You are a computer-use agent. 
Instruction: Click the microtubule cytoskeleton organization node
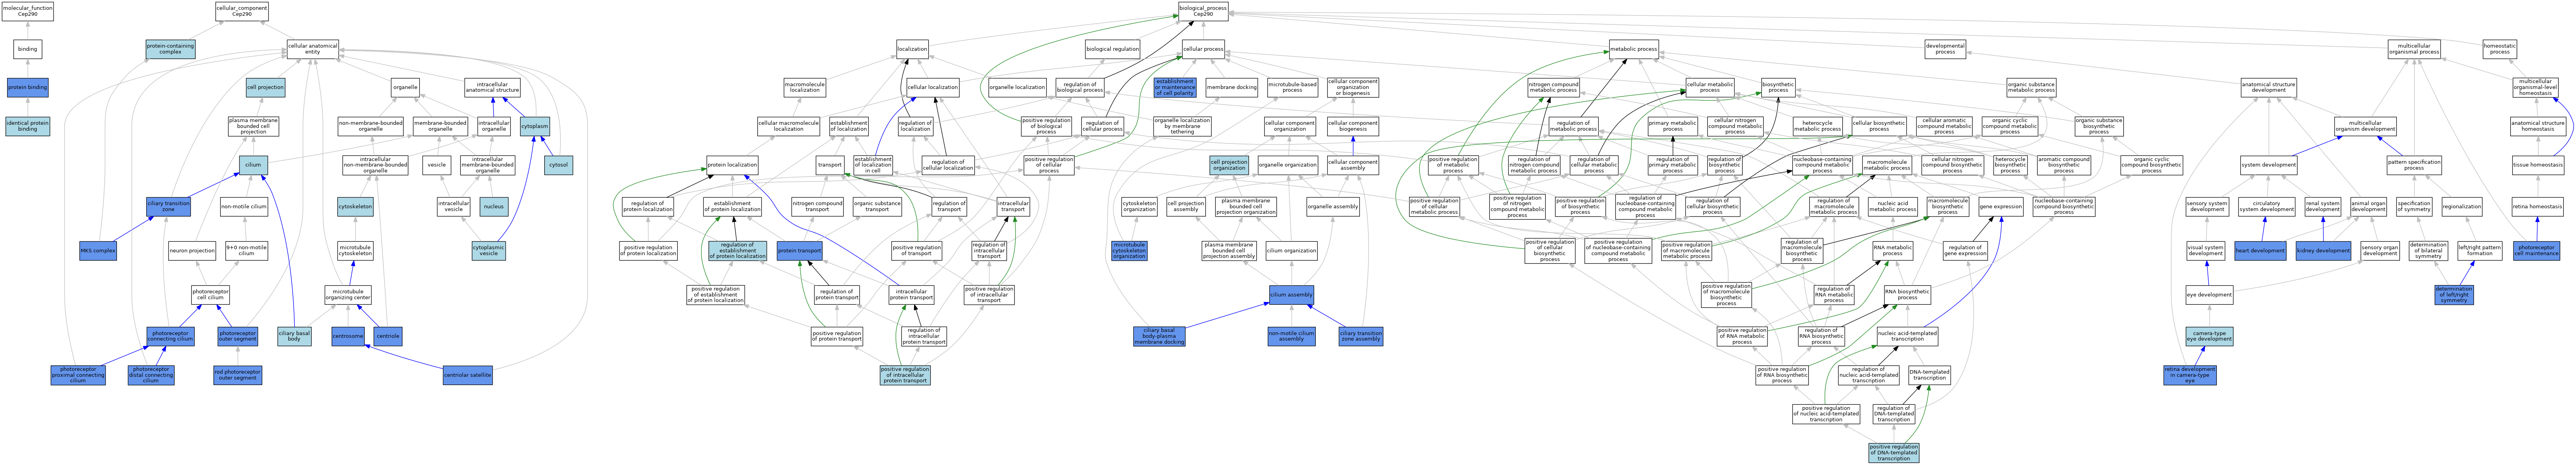(x=1130, y=251)
